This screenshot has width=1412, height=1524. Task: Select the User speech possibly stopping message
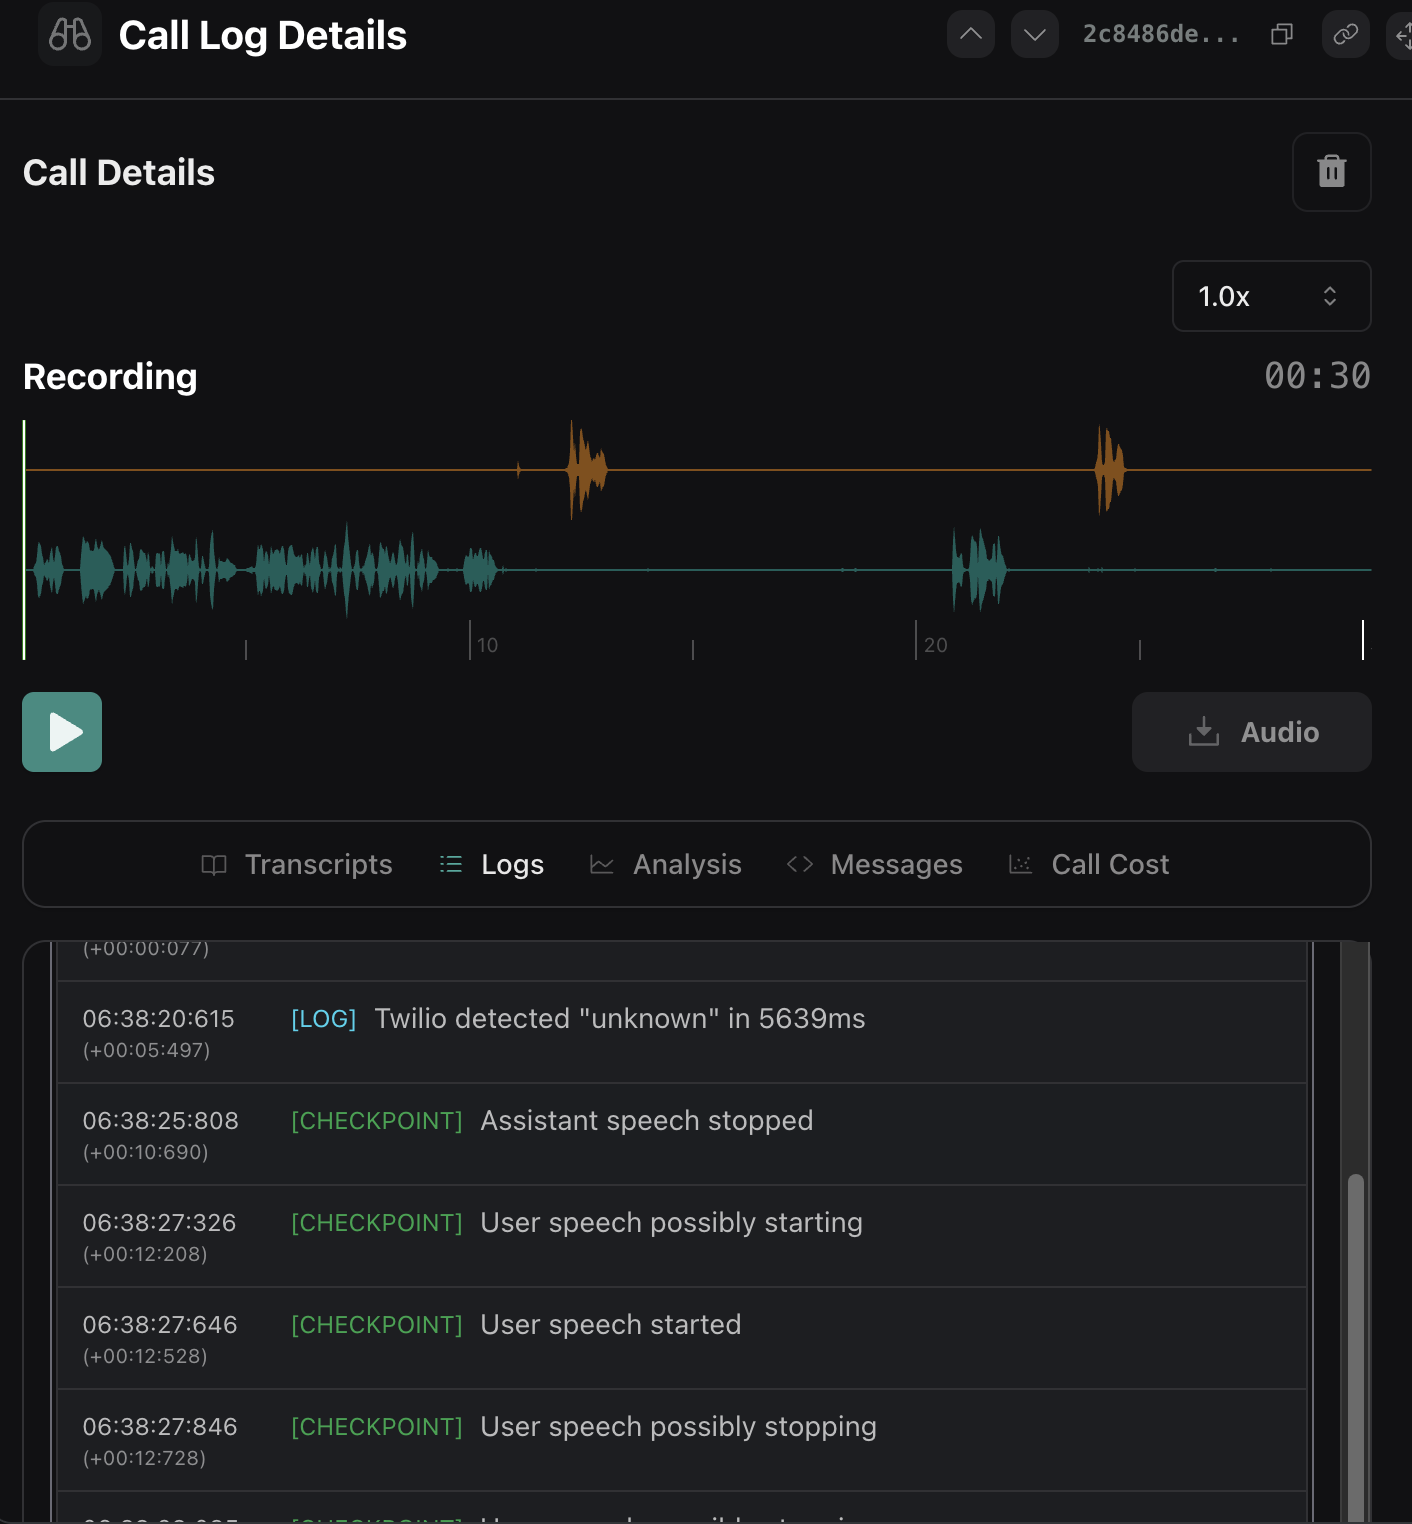[x=679, y=1426]
